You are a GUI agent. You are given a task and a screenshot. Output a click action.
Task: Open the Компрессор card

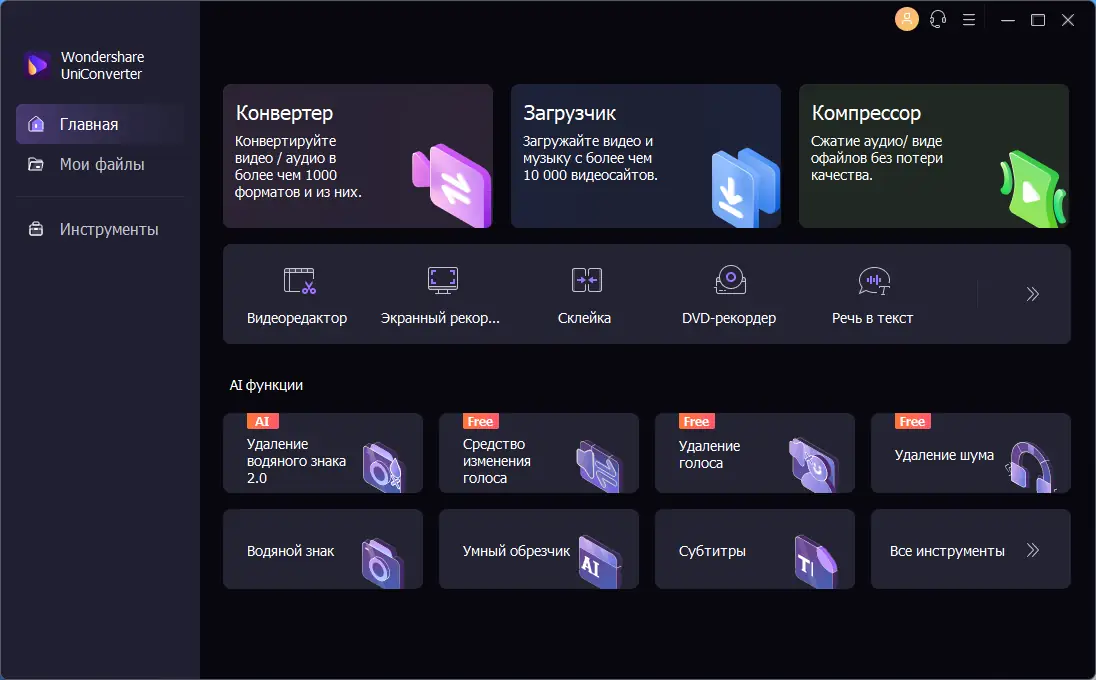click(933, 156)
